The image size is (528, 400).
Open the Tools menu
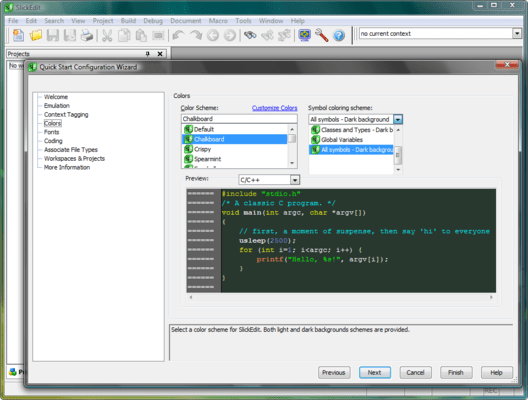pyautogui.click(x=243, y=21)
